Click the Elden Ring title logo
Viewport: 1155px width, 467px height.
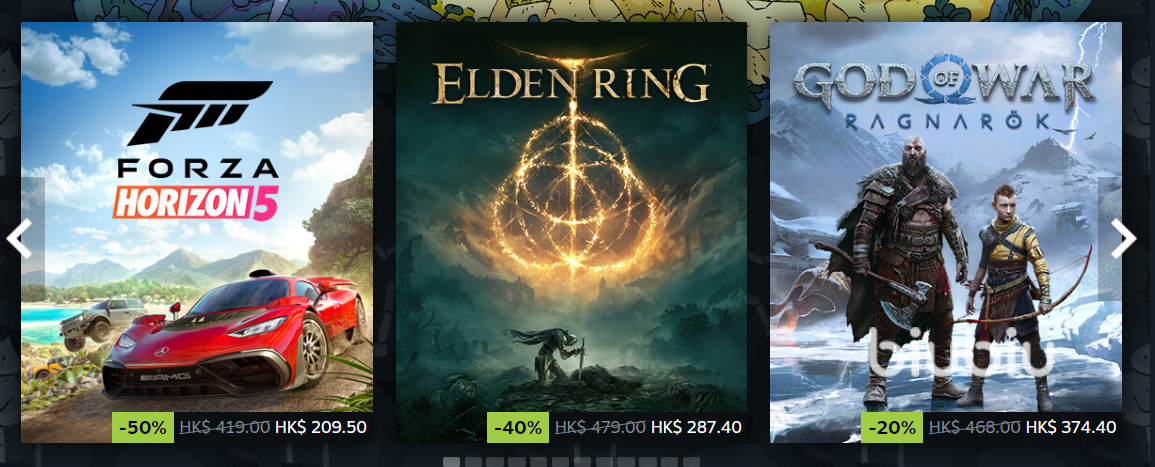(571, 81)
